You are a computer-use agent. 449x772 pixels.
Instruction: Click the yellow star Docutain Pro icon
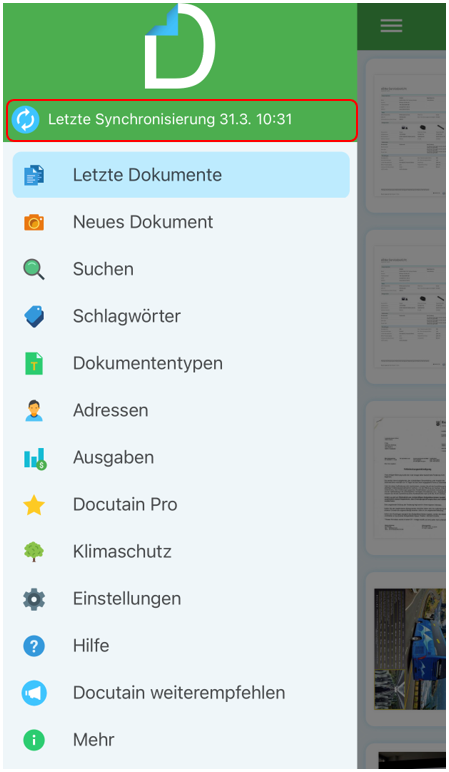(x=34, y=505)
